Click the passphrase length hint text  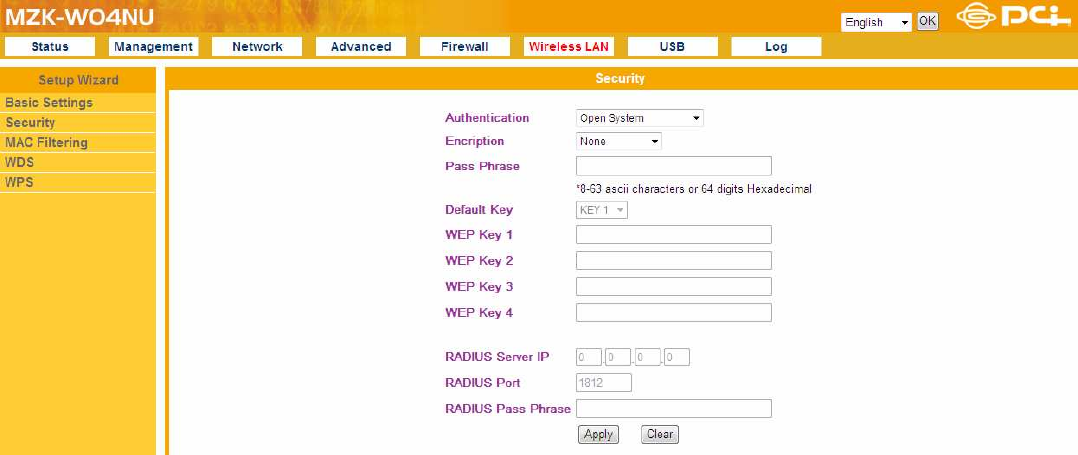(x=694, y=188)
